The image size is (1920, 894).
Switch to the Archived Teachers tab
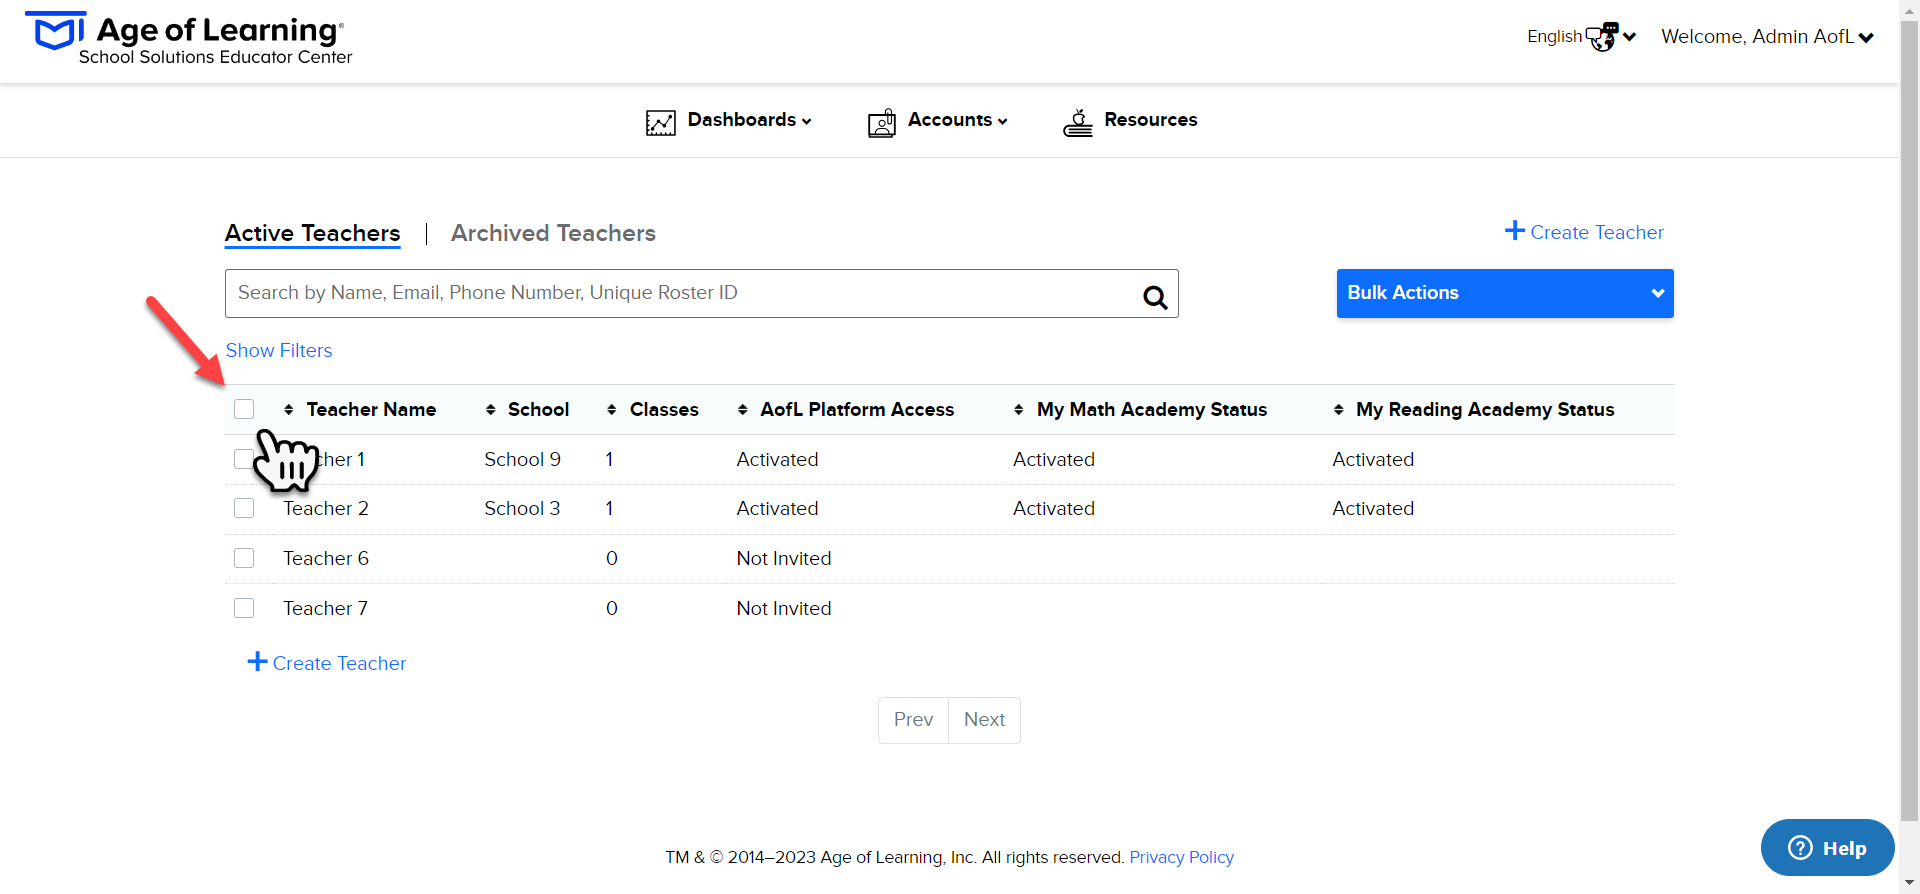click(553, 233)
